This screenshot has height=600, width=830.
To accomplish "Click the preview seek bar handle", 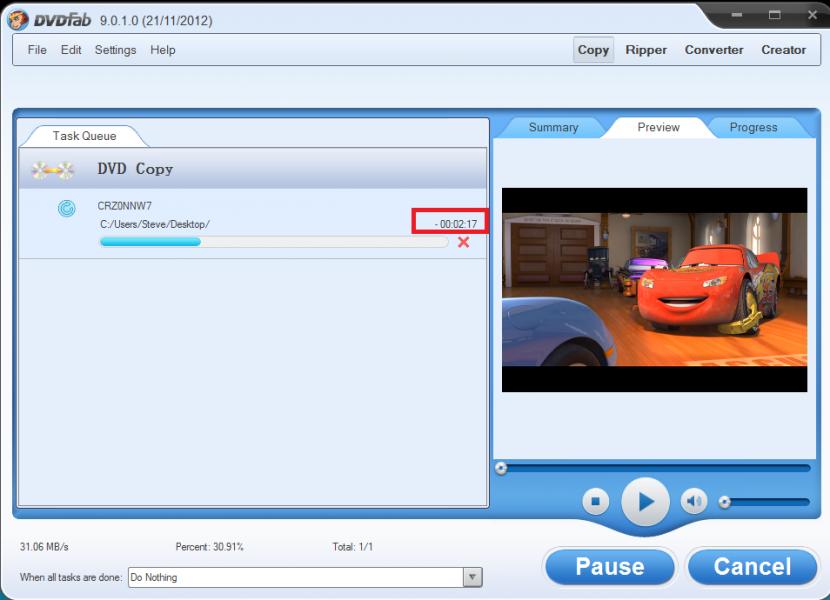I will pos(501,468).
